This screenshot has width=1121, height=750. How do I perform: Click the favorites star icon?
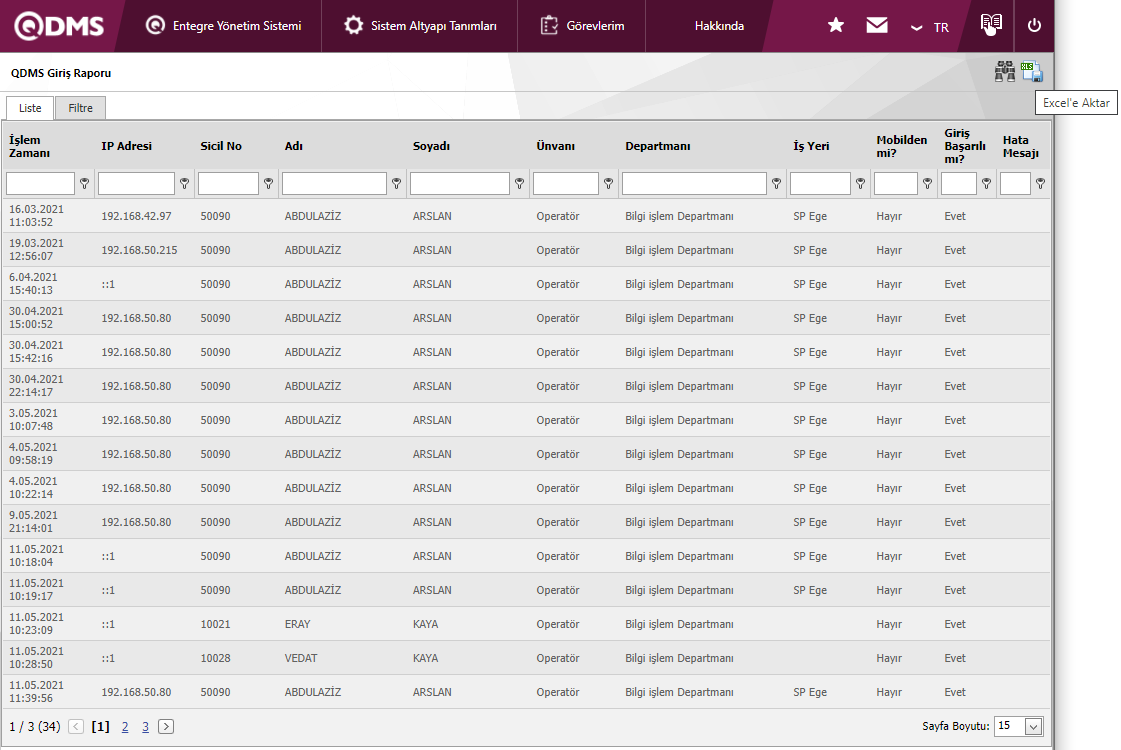[x=836, y=26]
